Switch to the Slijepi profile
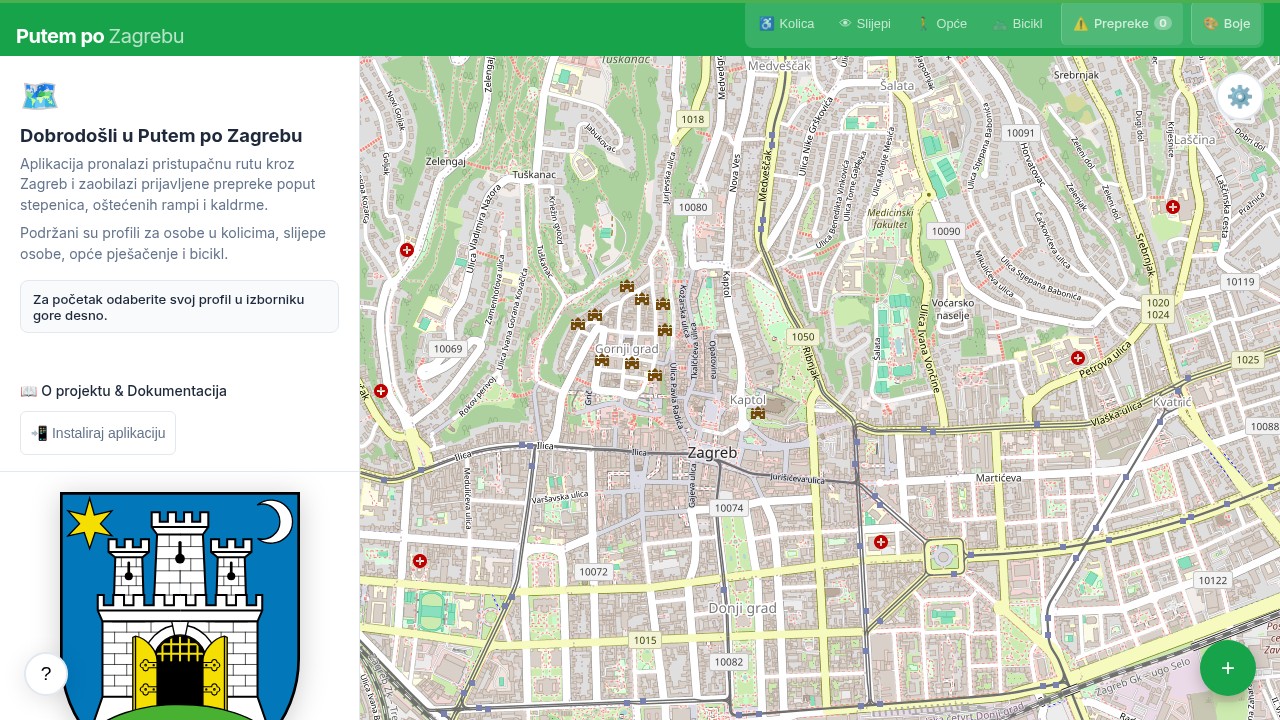Viewport: 1280px width, 720px height. pos(865,24)
